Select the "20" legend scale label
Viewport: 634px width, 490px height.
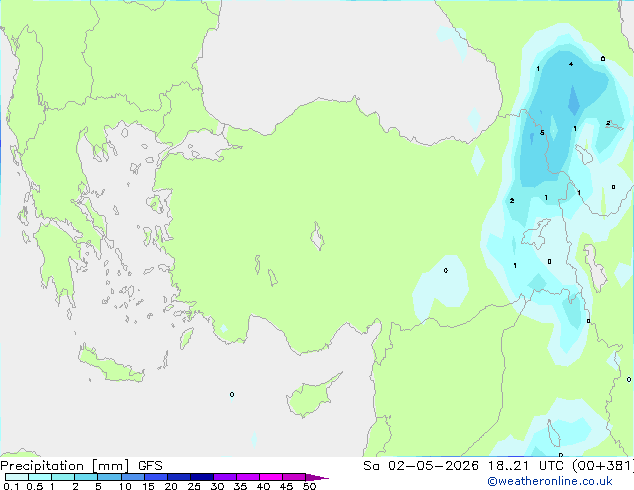pos(171,486)
